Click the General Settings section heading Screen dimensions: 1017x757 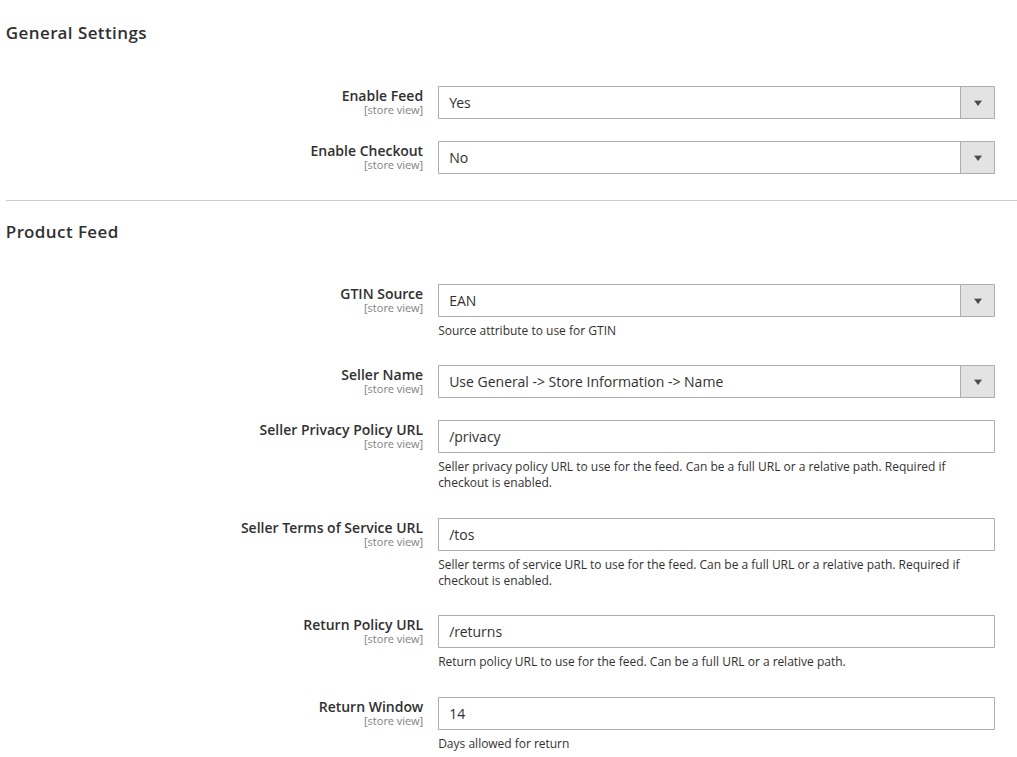pyautogui.click(x=76, y=33)
